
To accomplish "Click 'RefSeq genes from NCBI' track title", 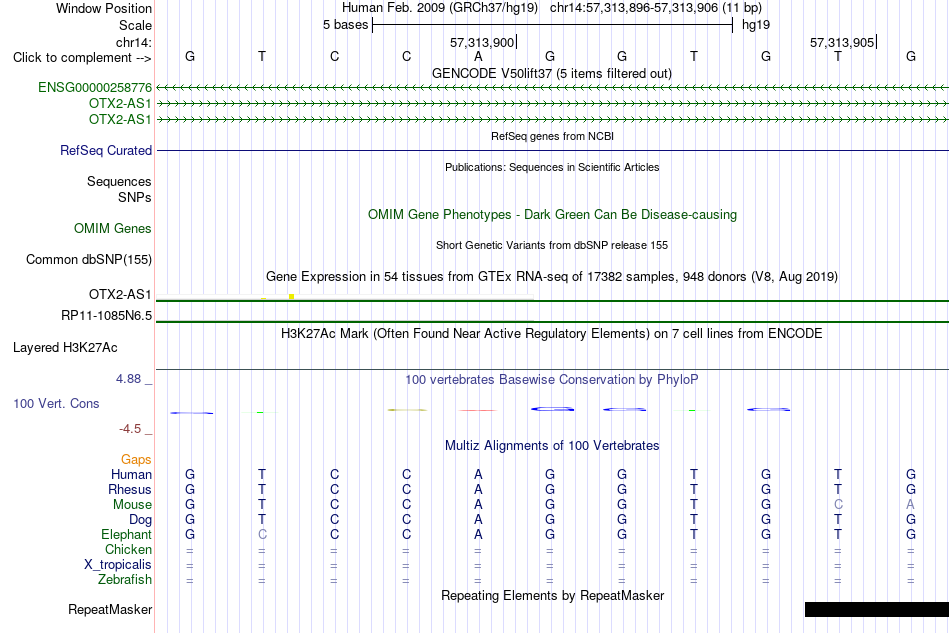I will pos(552,136).
